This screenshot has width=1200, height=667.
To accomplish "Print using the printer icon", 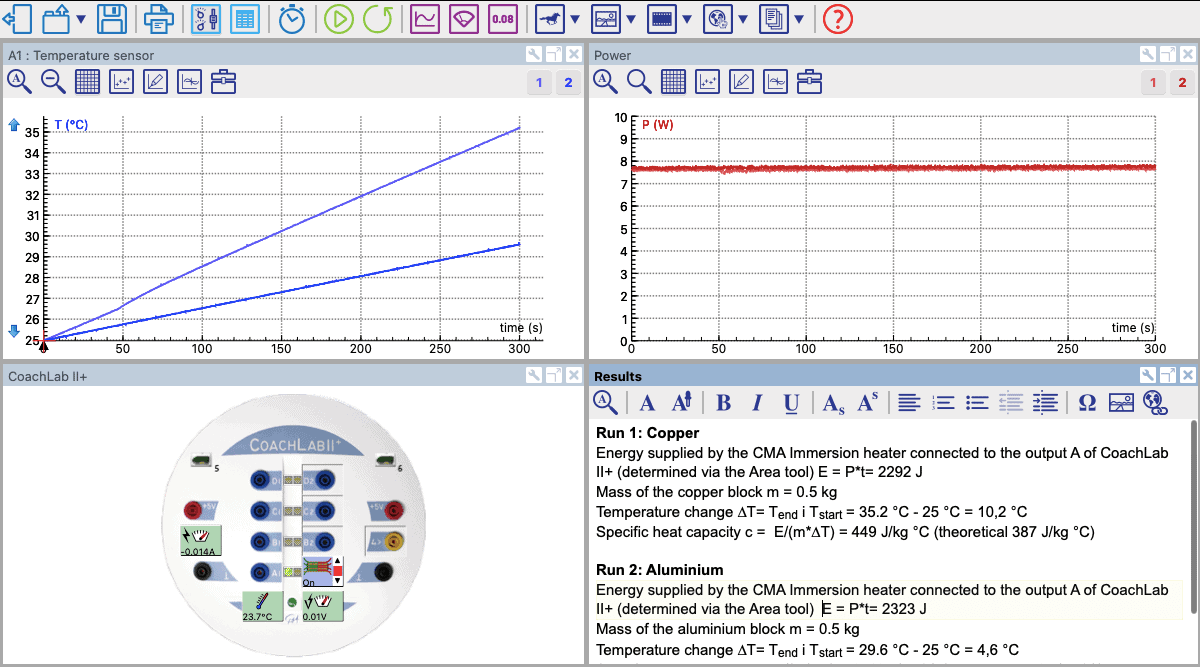I will point(158,19).
